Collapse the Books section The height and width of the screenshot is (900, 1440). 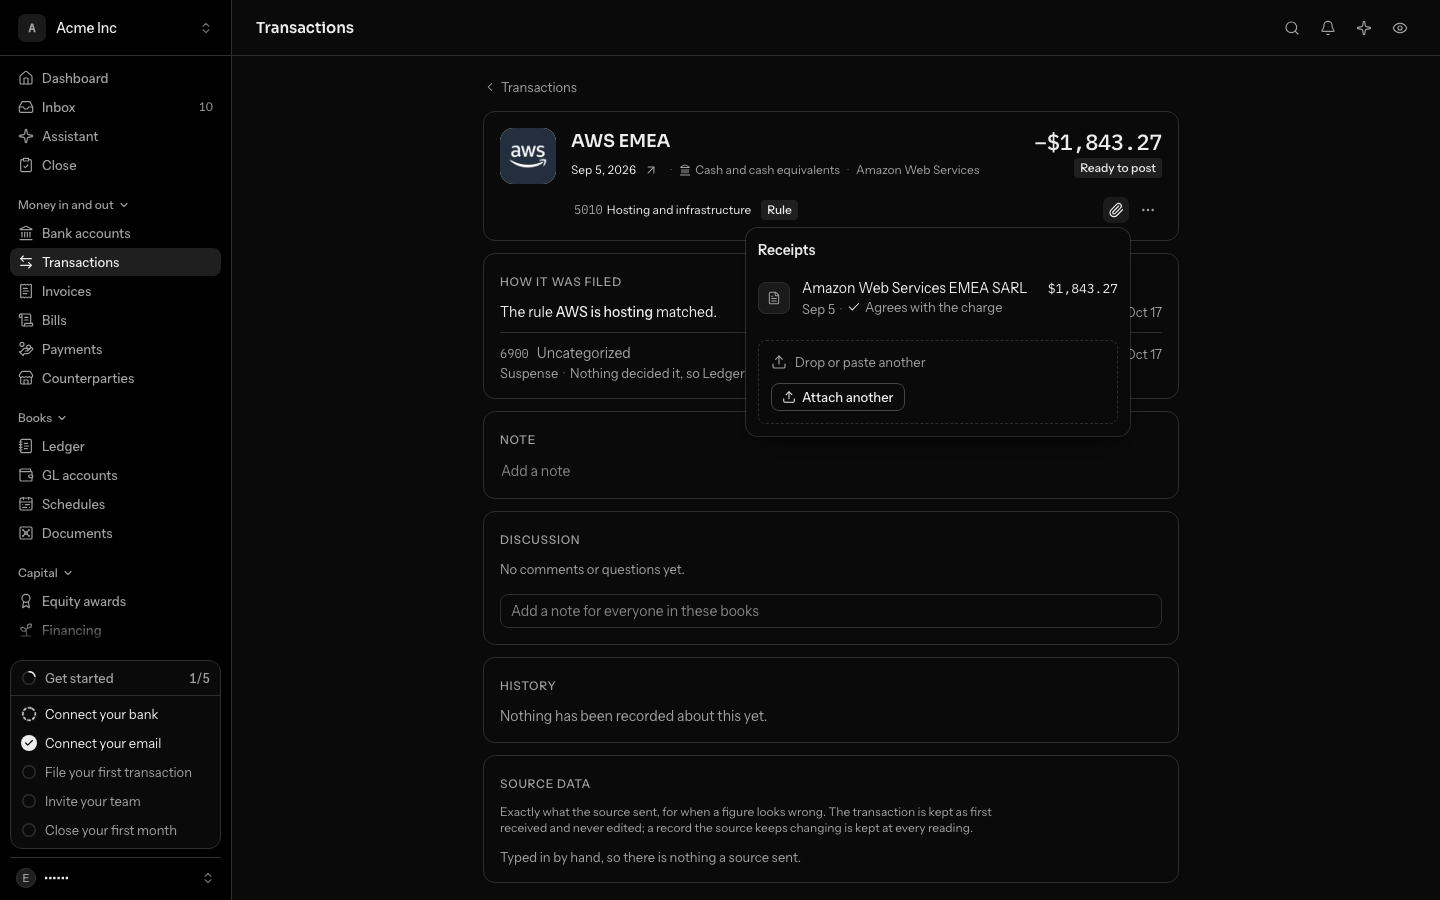[42, 418]
